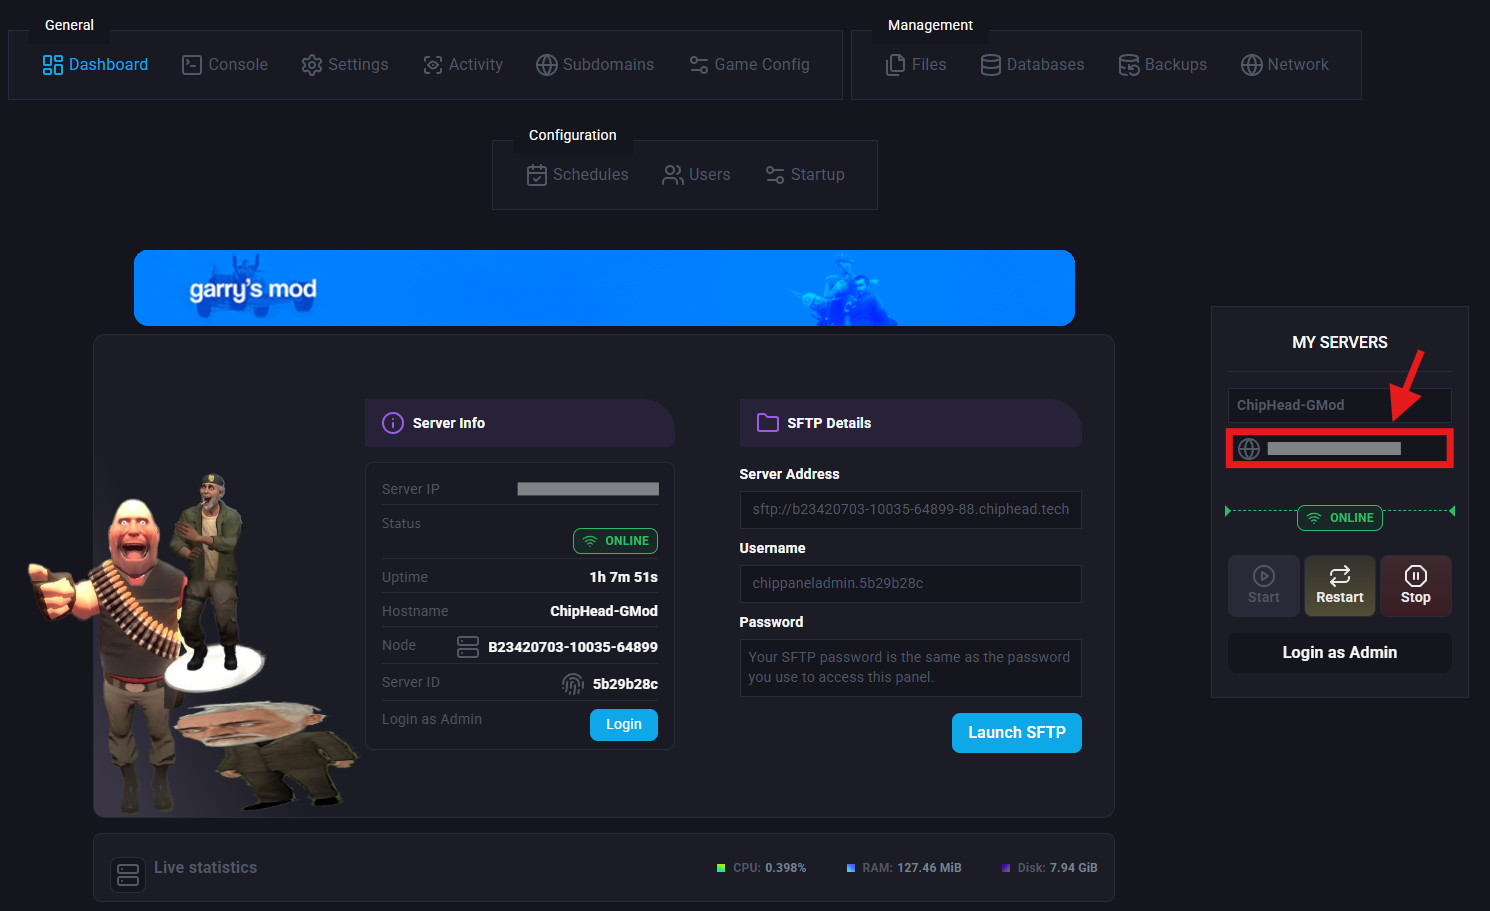This screenshot has height=911, width=1490.
Task: Click the Server ID fingerprint icon
Action: coord(573,684)
